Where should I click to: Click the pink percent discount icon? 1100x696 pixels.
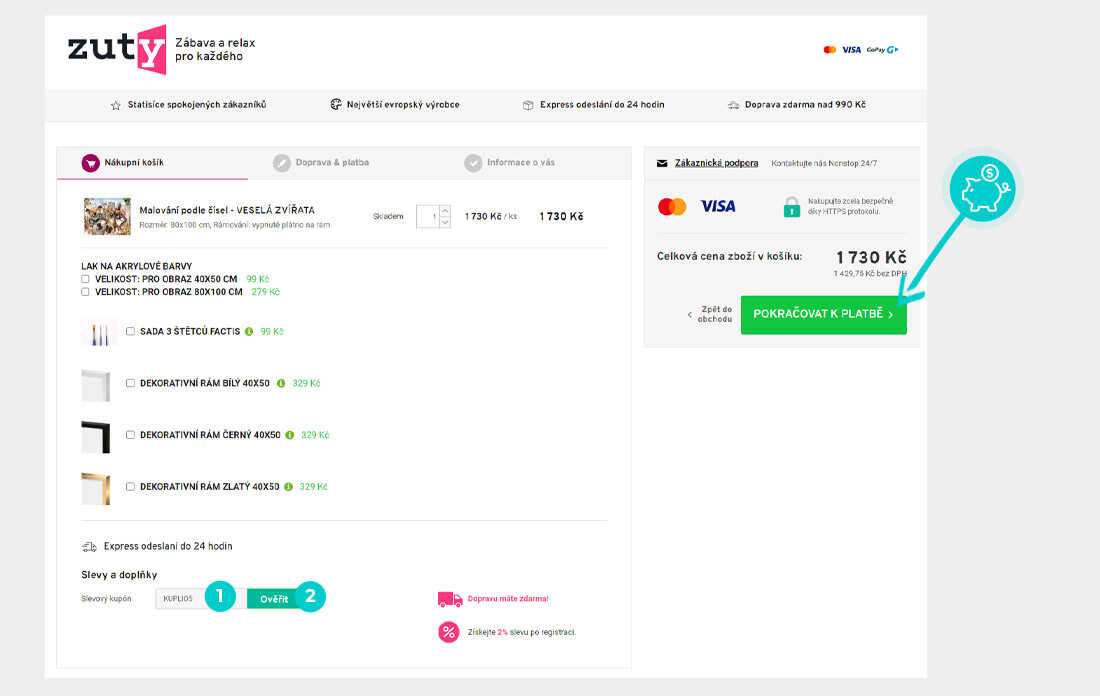click(x=449, y=632)
